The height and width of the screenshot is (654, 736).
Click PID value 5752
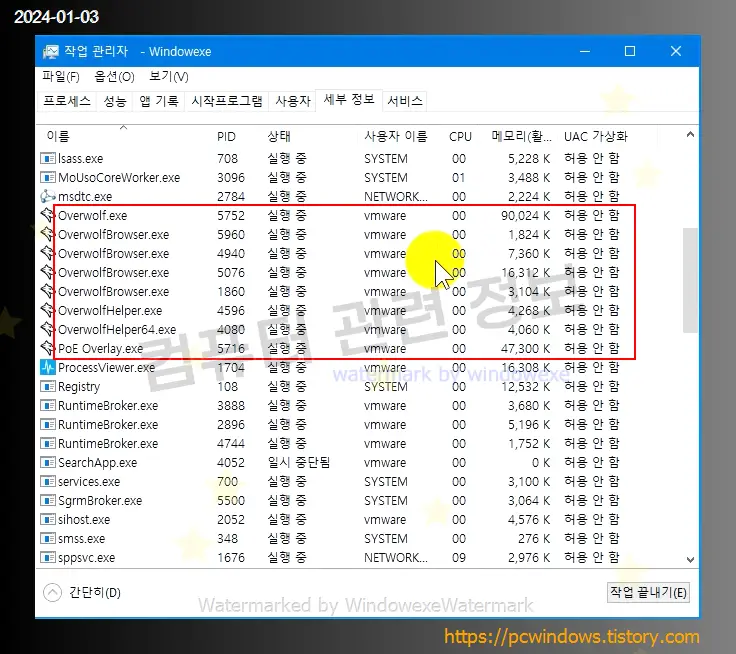coord(231,215)
